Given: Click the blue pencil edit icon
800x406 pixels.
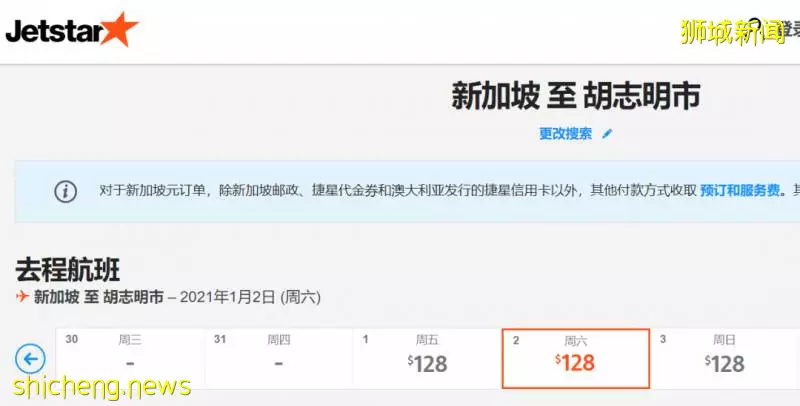Looking at the screenshot, I should tap(607, 134).
